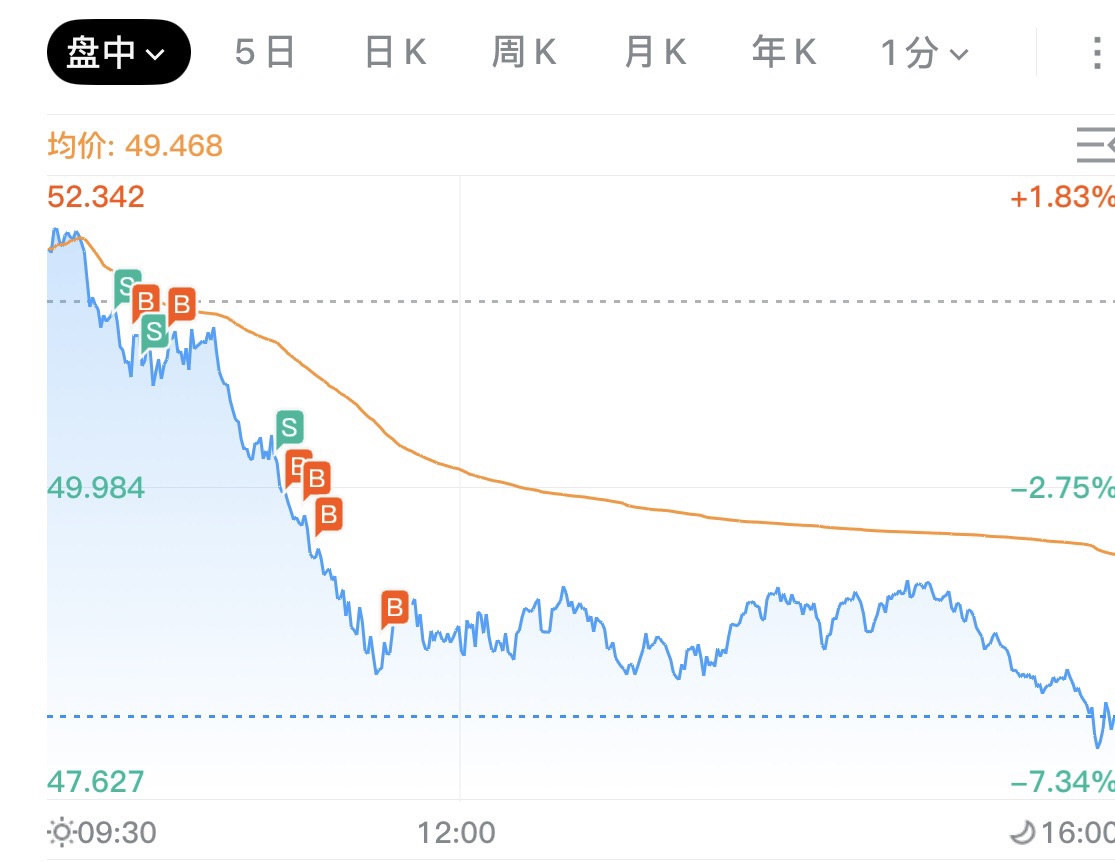Click the 均价: 49.468 average price label
1115x862 pixels.
coord(135,146)
